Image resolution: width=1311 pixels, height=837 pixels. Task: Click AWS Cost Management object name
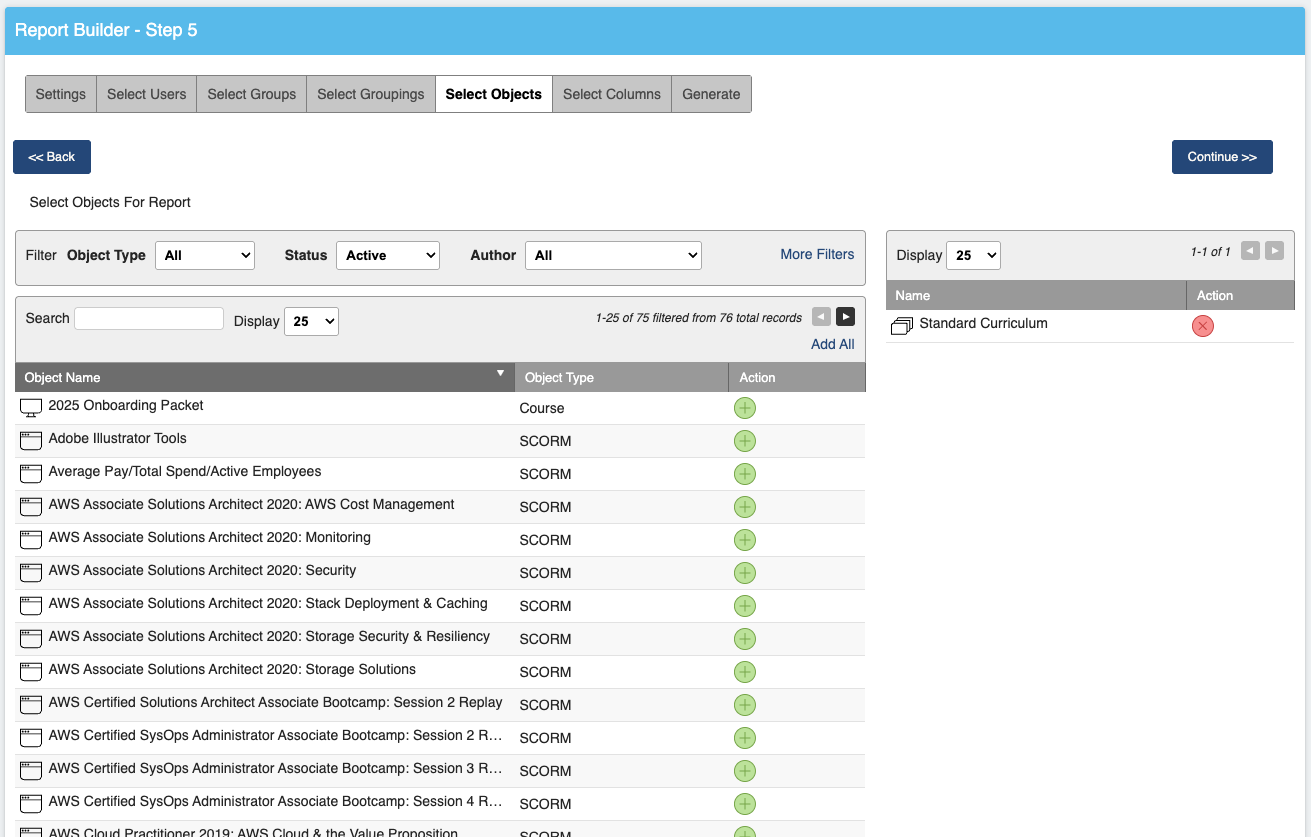point(252,504)
